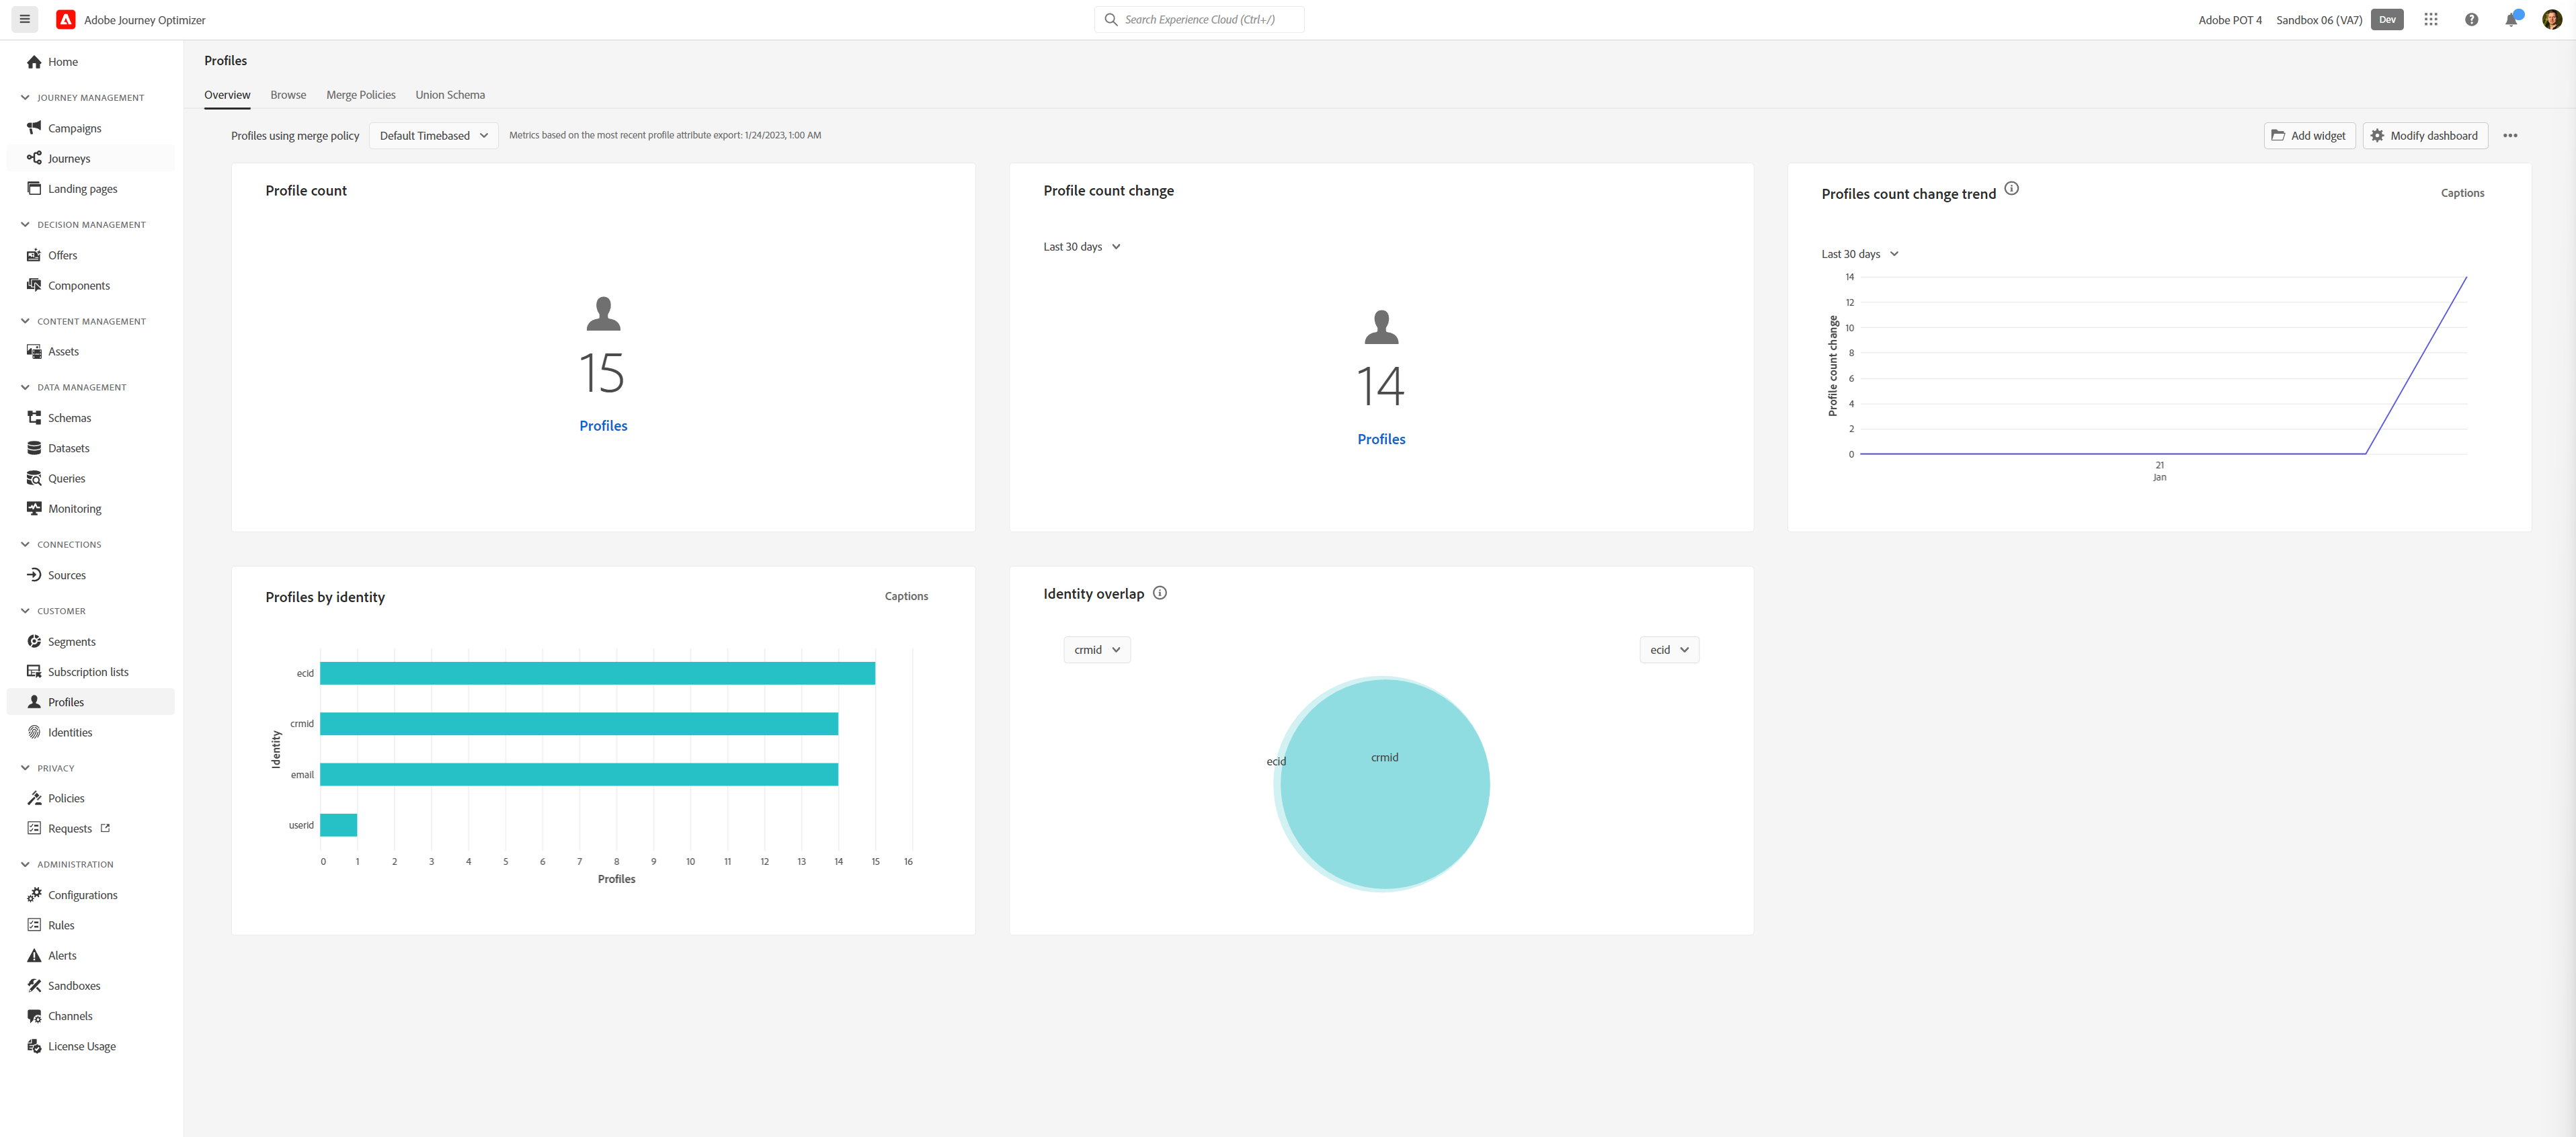This screenshot has height=1137, width=2576.
Task: Toggle Captions on Profiles by identity
Action: 906,596
